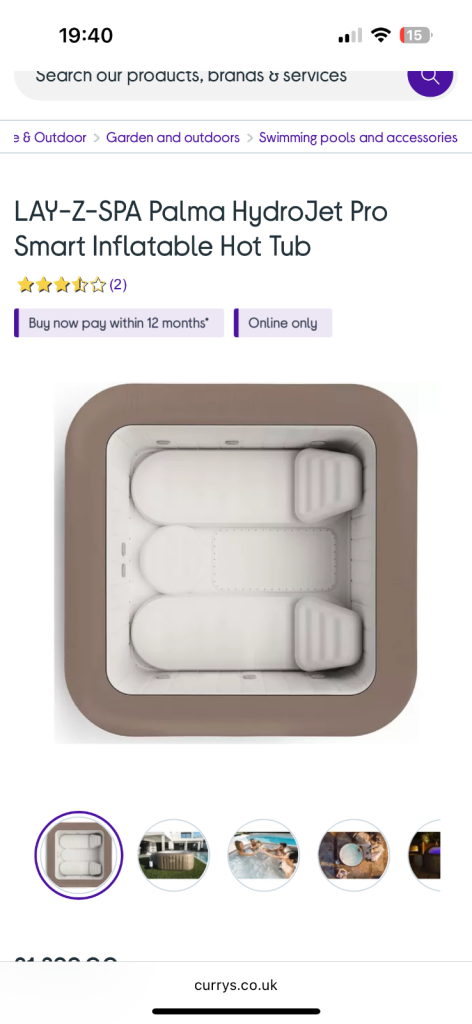472x1024 pixels.
Task: Tap Buy now pay within 12 months
Action: [x=119, y=323]
